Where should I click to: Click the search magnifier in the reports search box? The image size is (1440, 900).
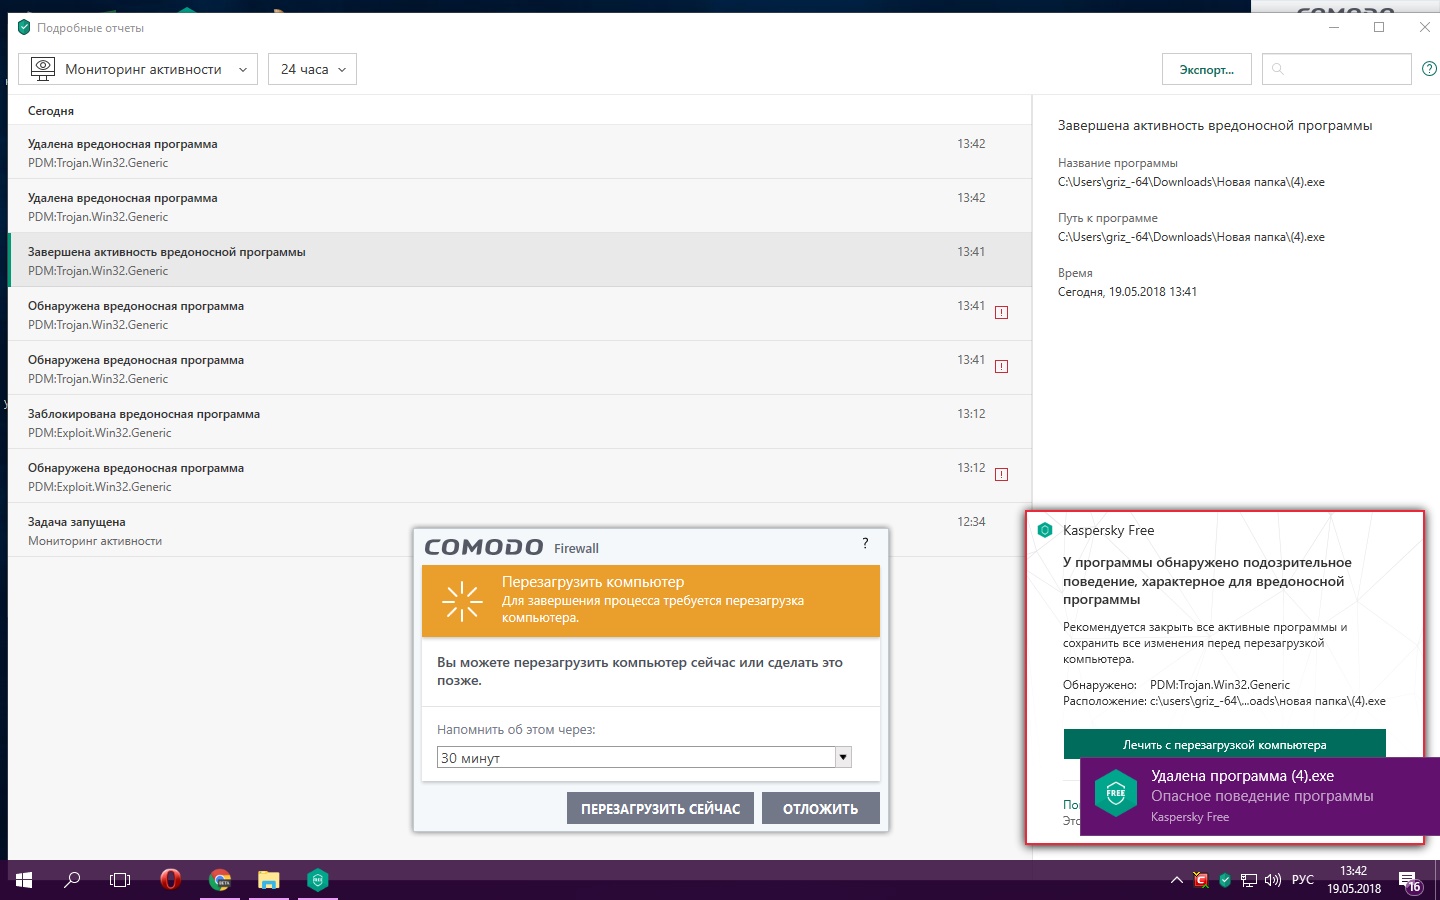(1278, 69)
